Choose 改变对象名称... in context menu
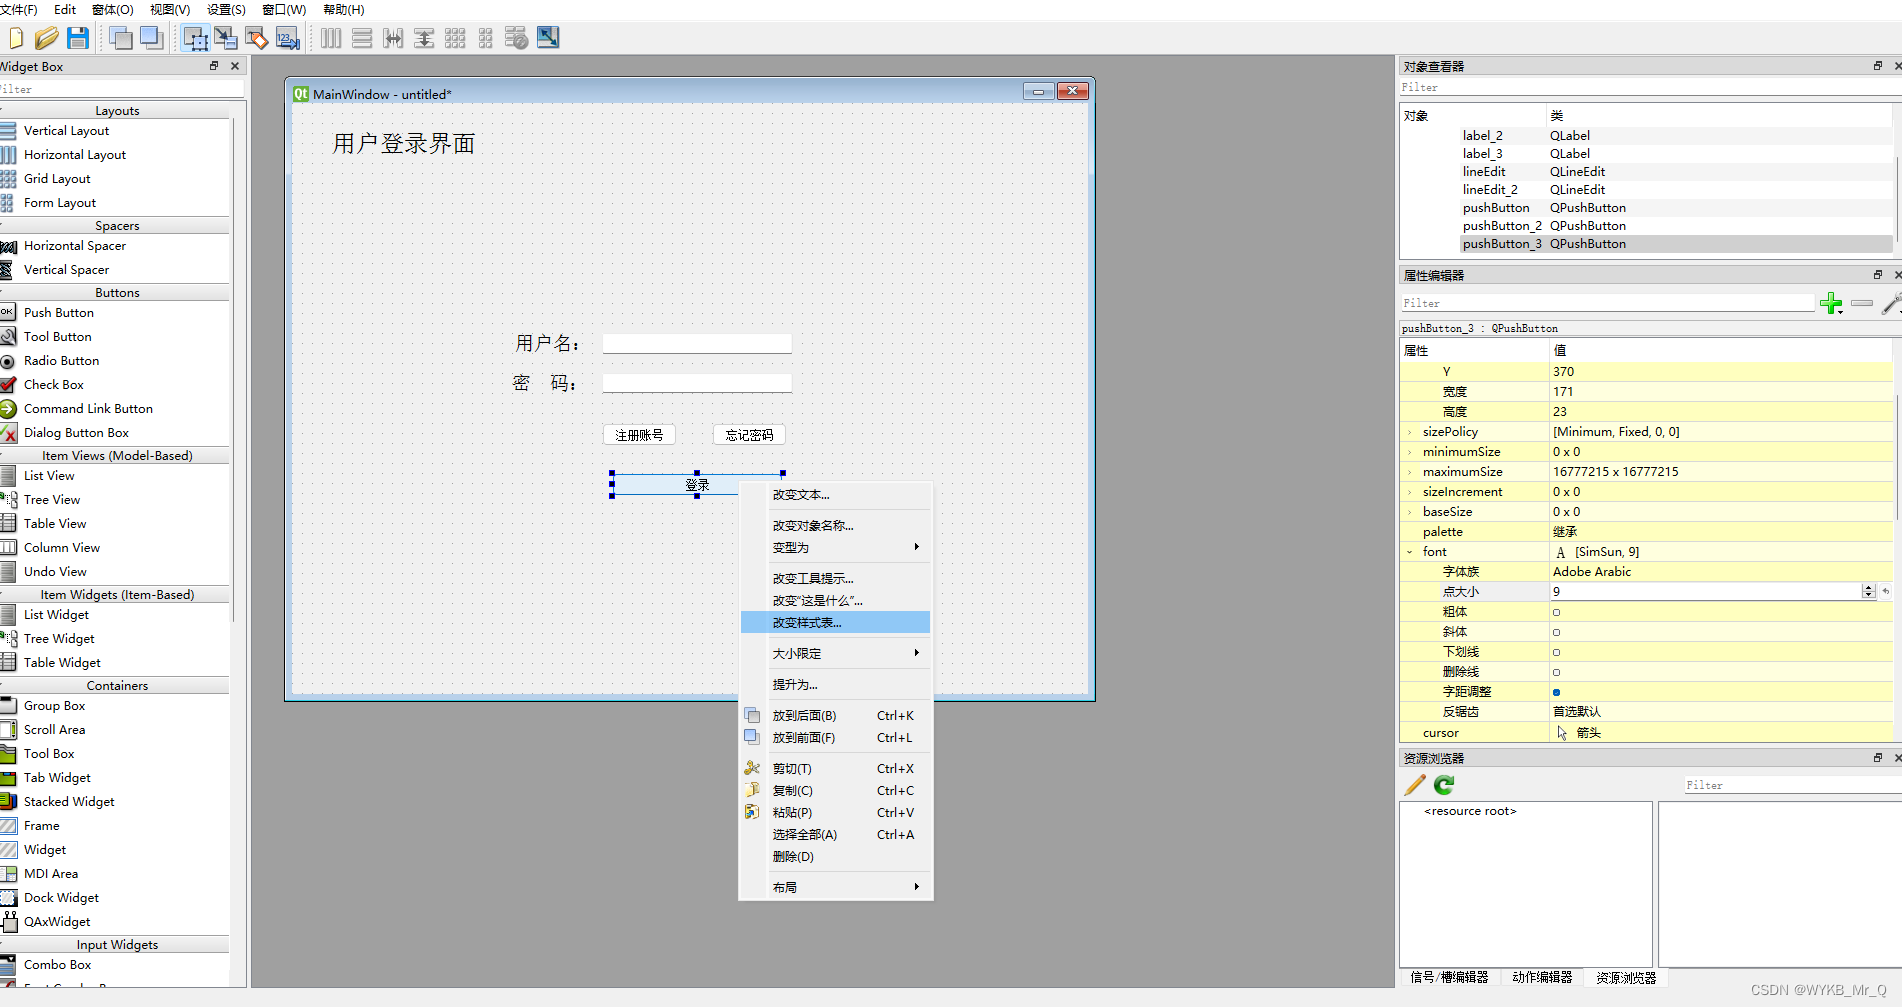1902x1007 pixels. click(x=835, y=525)
